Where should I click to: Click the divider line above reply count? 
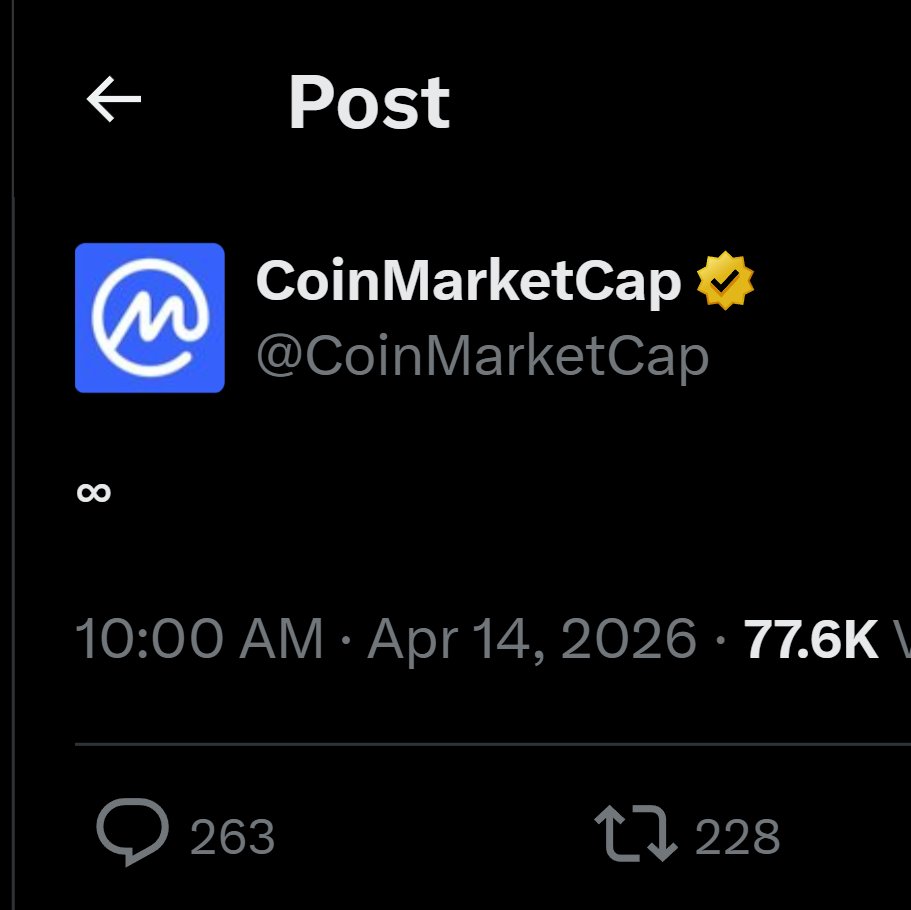point(490,744)
